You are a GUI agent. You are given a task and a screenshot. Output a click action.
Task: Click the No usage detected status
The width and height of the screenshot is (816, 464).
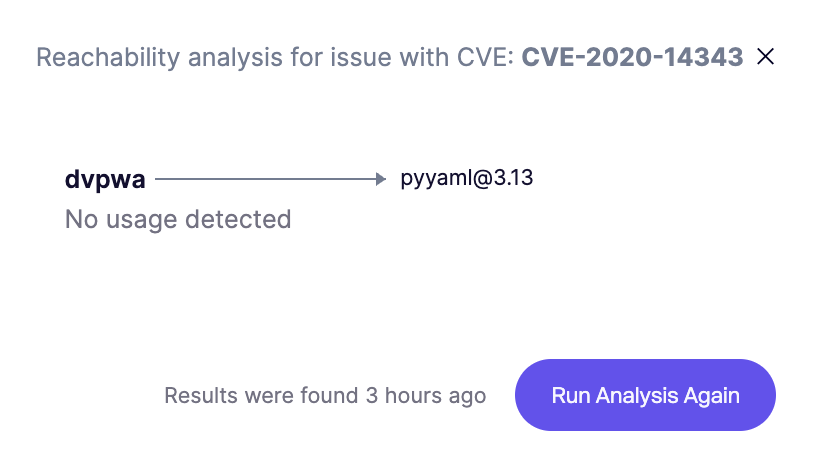tap(178, 219)
